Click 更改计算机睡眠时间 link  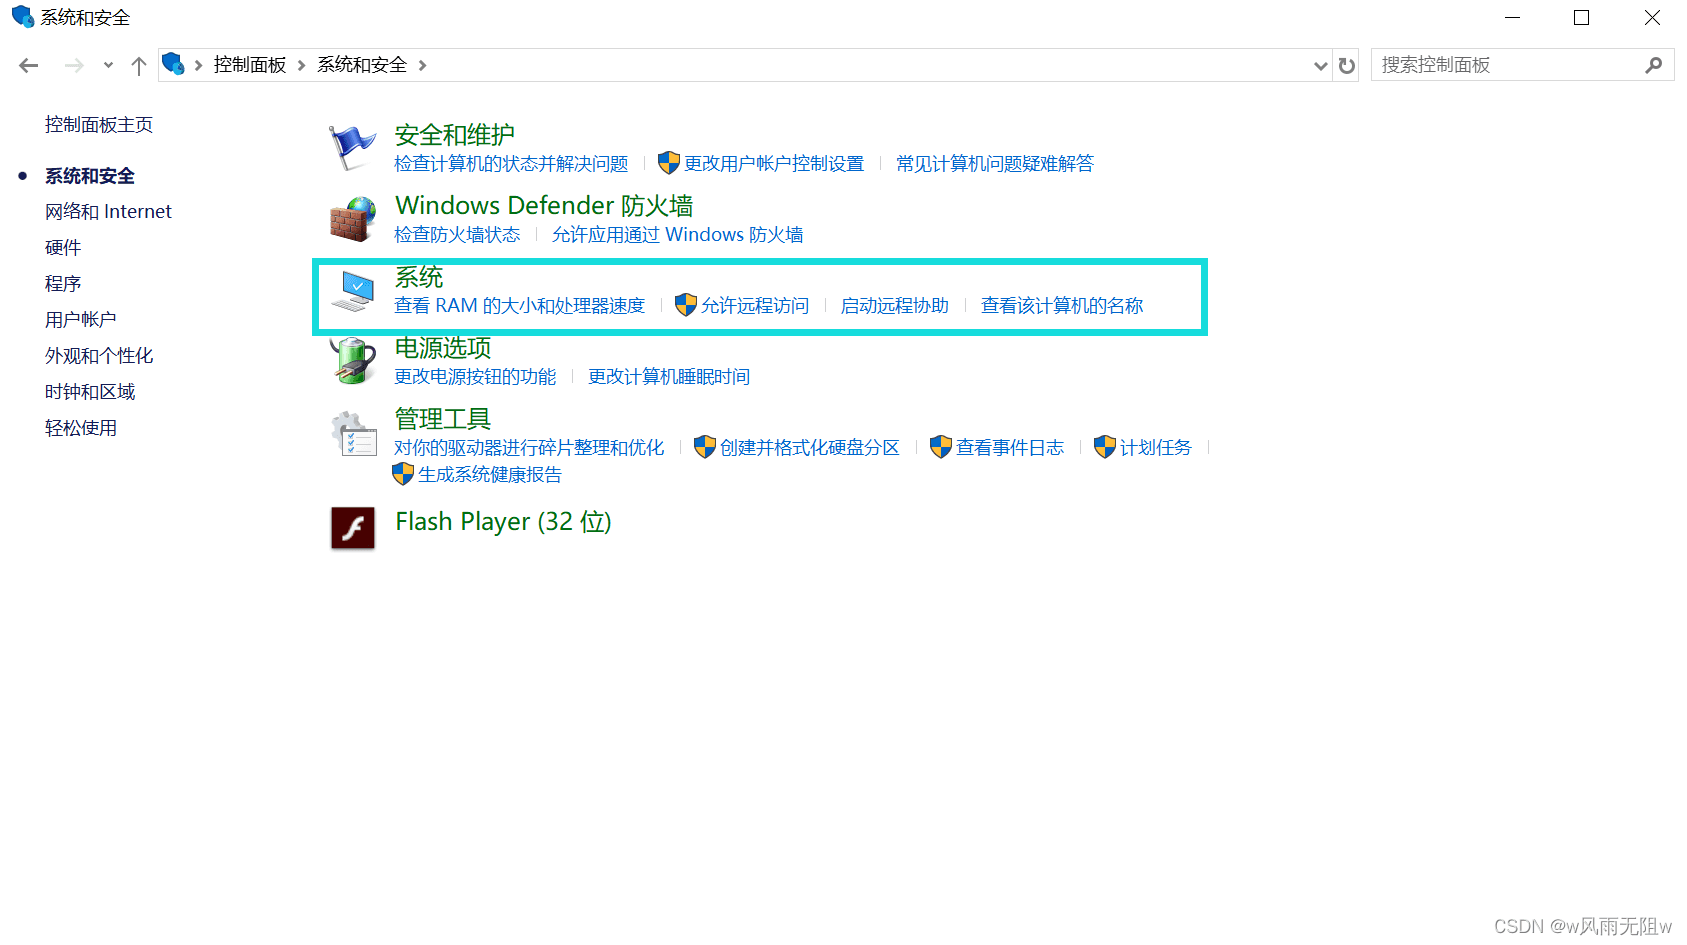click(x=668, y=377)
